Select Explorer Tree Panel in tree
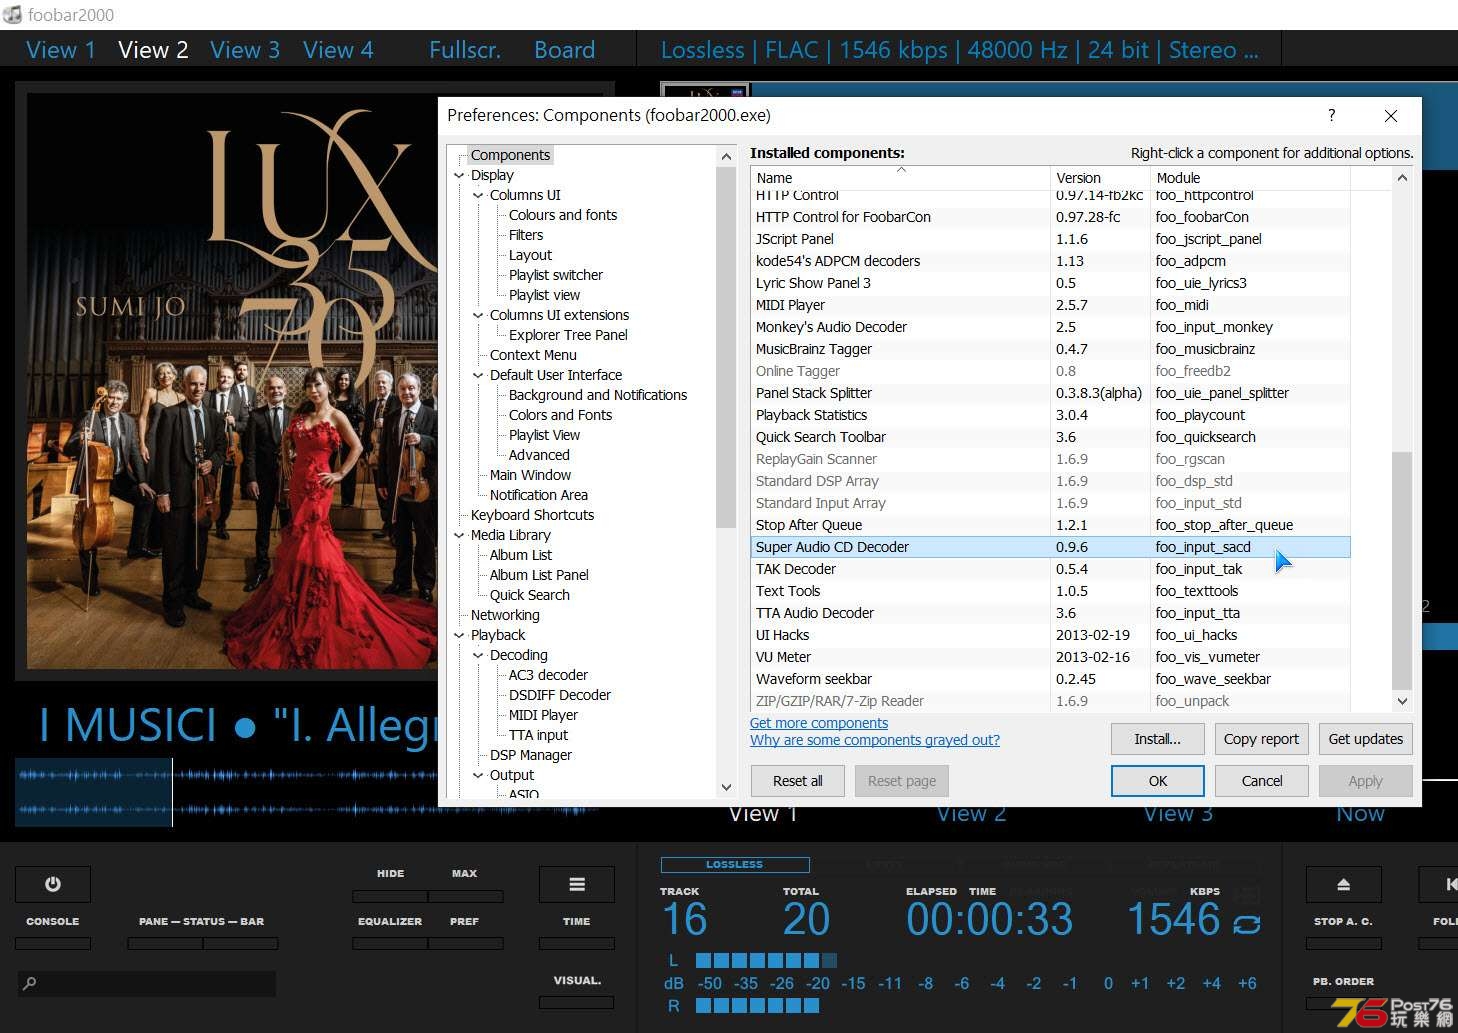This screenshot has width=1458, height=1033. click(568, 335)
